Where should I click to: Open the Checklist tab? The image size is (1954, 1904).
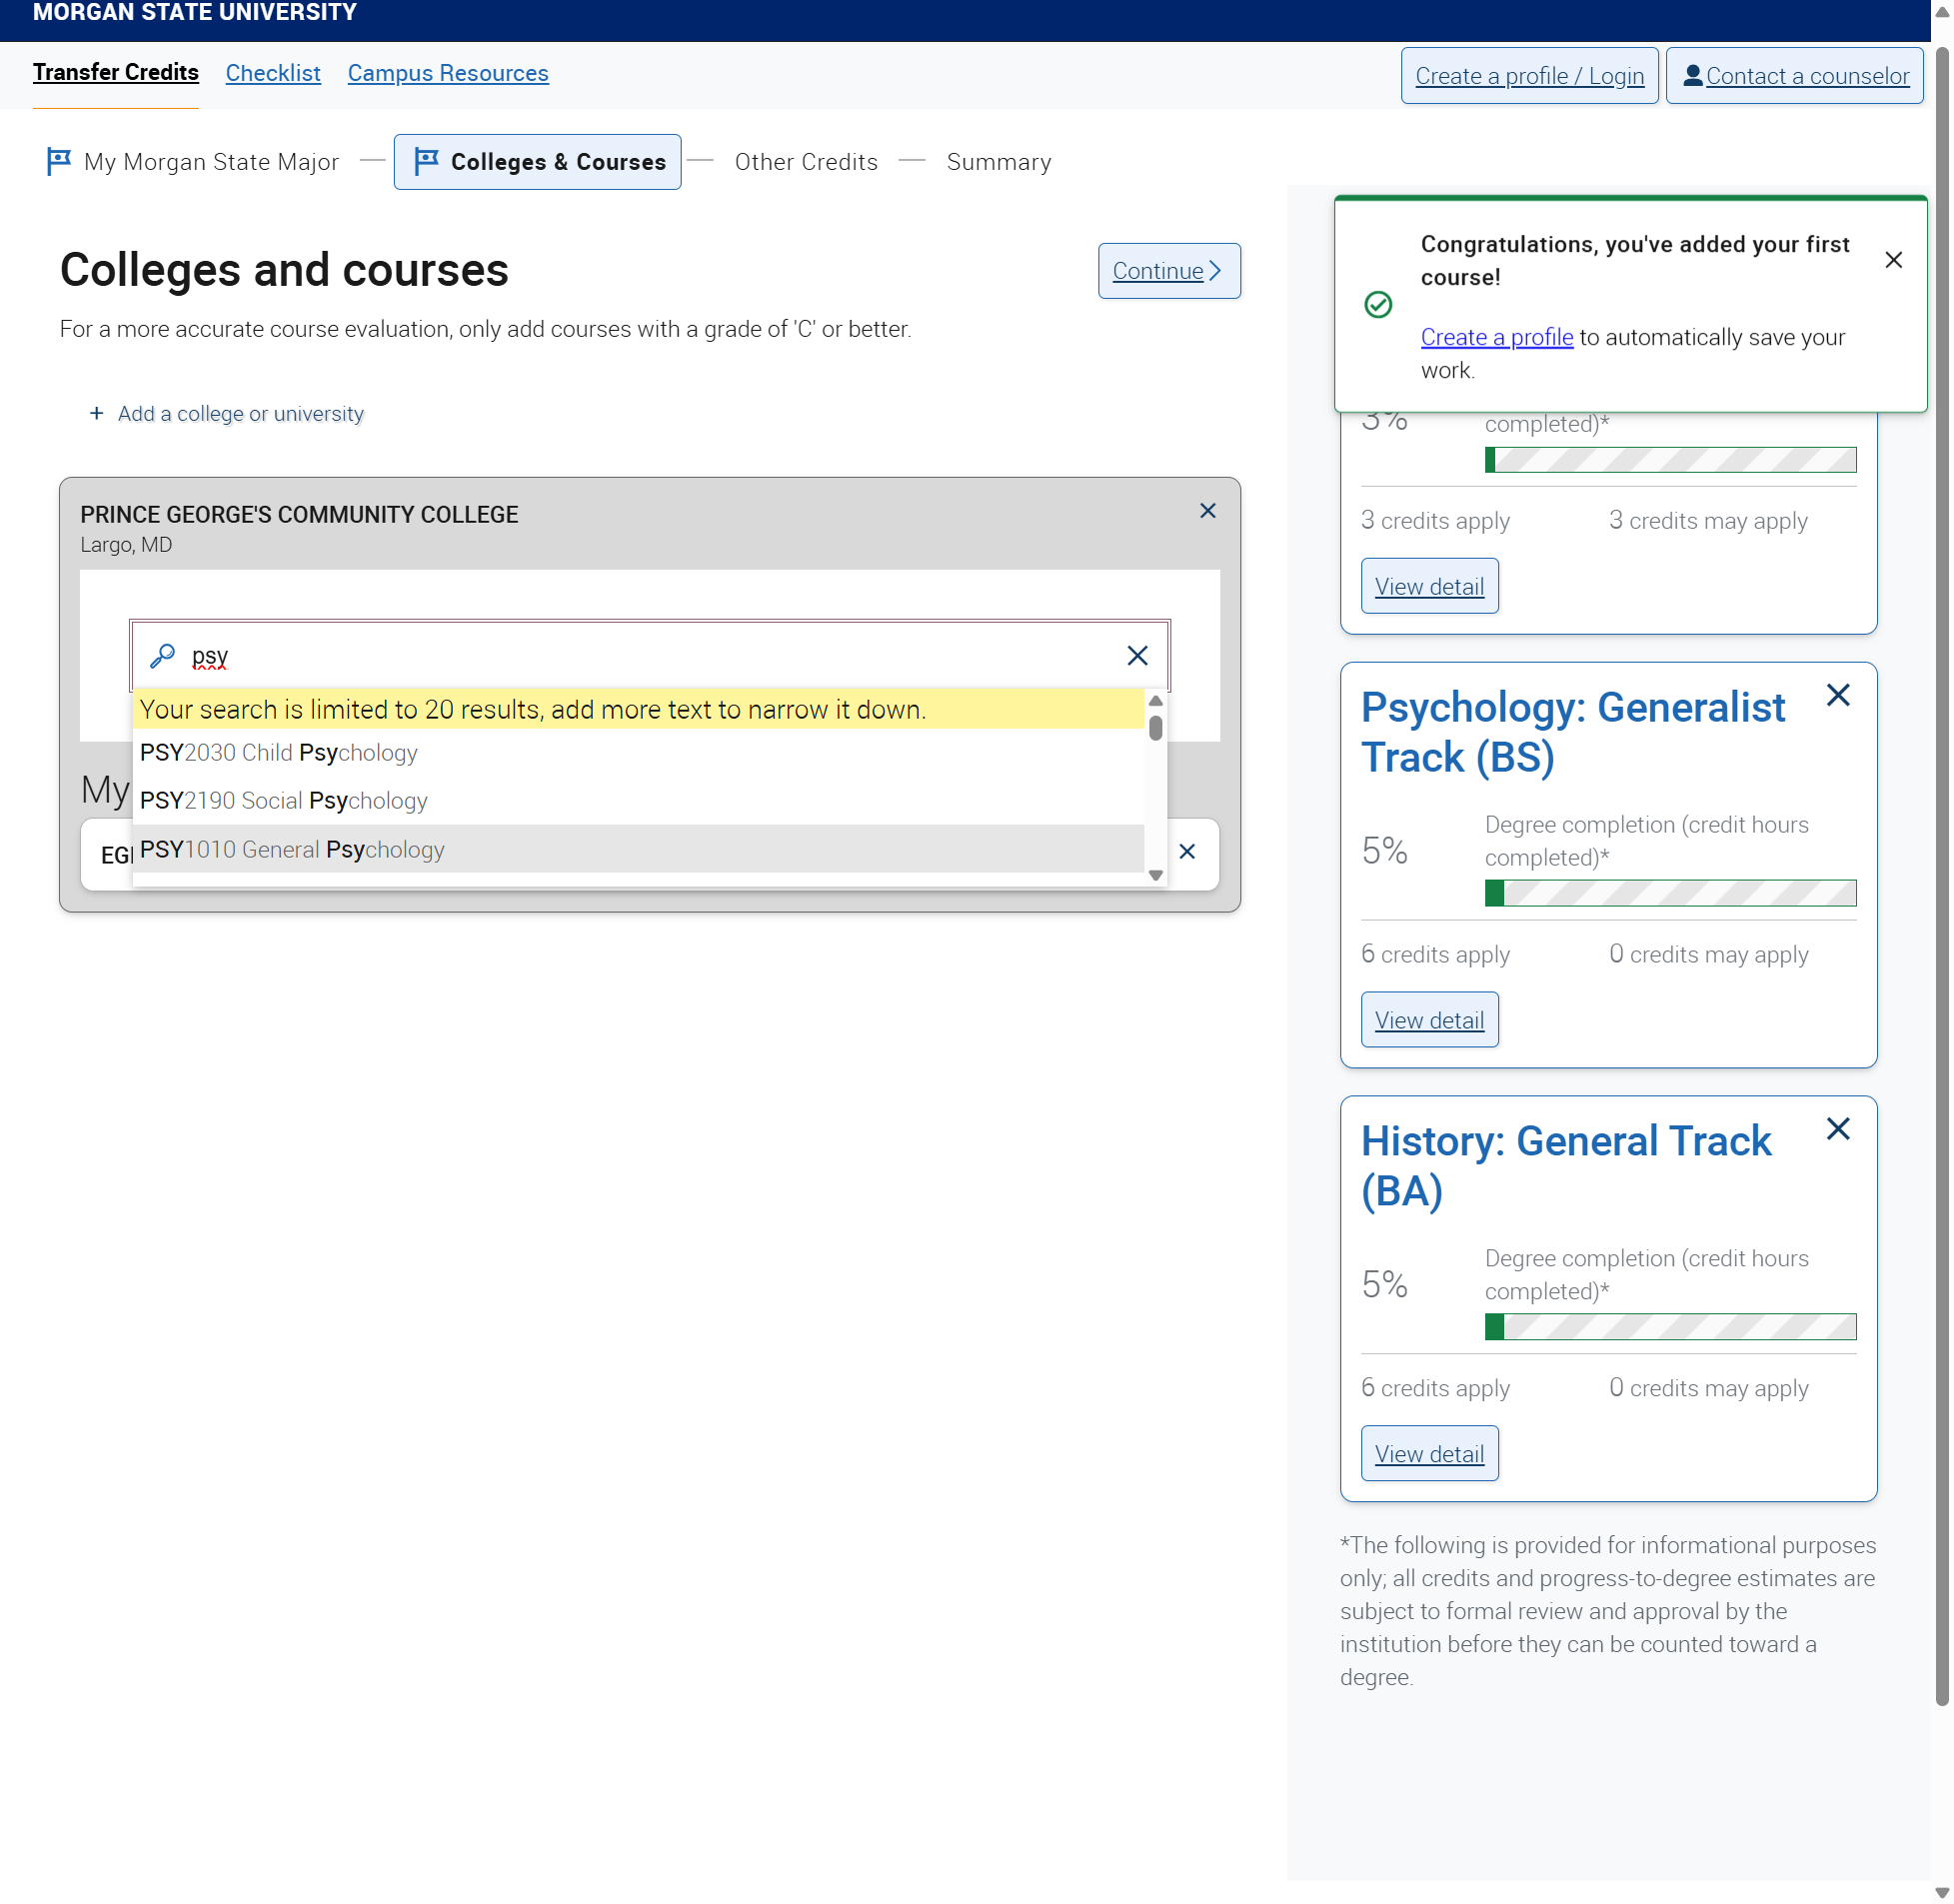tap(273, 73)
